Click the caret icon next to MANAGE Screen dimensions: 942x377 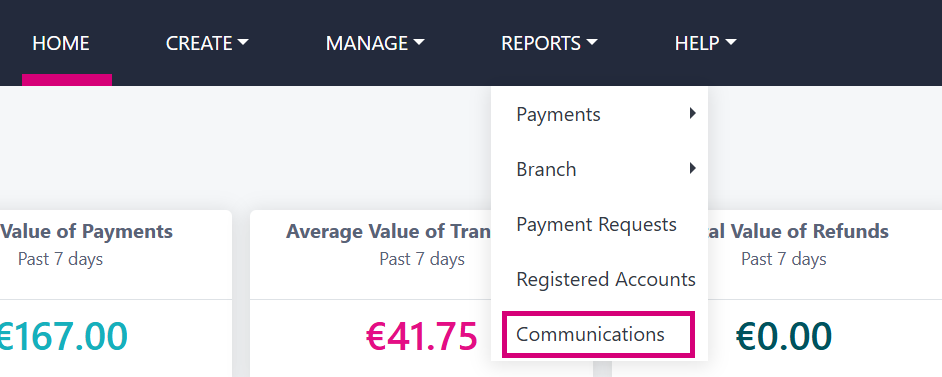(419, 43)
